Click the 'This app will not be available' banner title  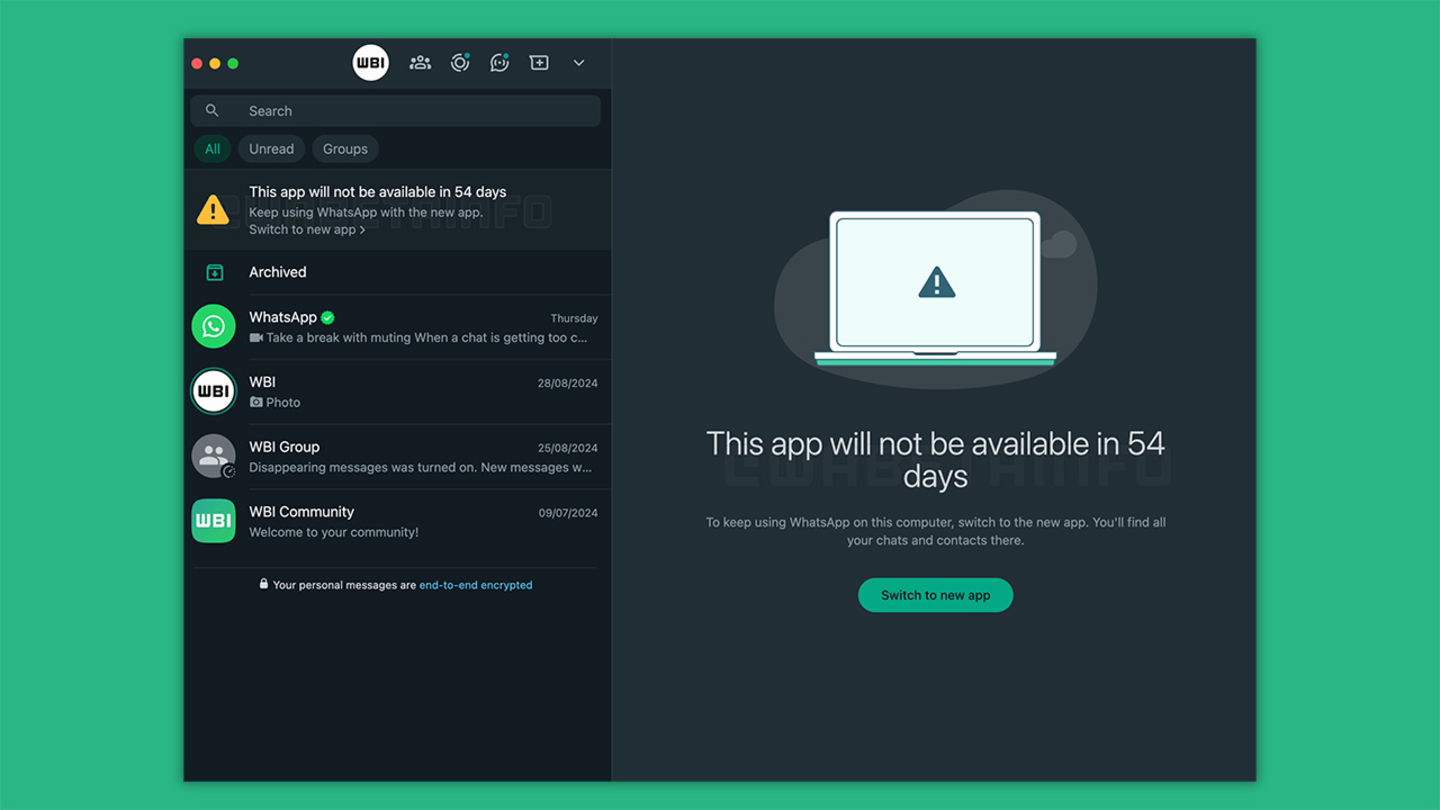377,192
